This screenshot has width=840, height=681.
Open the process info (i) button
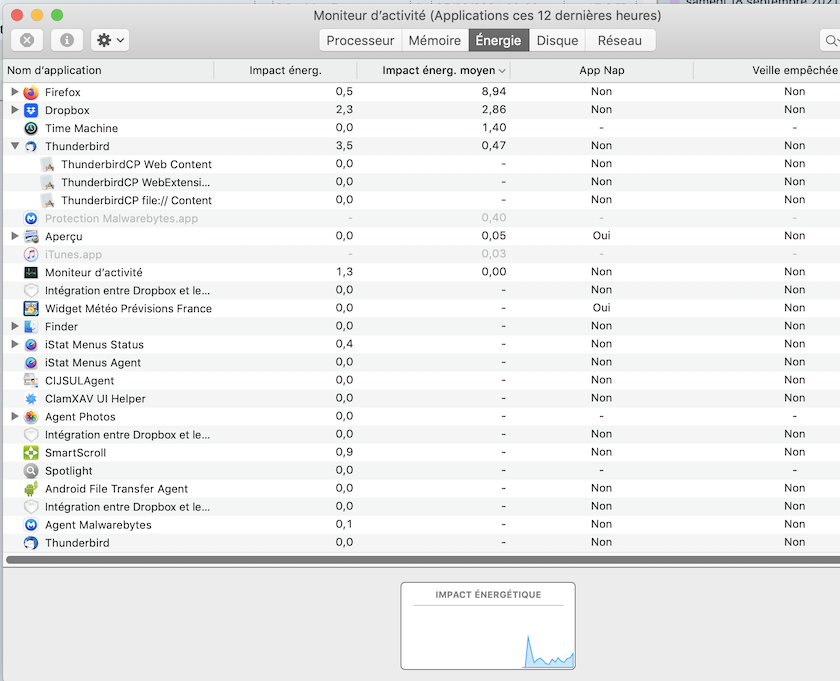[x=67, y=40]
